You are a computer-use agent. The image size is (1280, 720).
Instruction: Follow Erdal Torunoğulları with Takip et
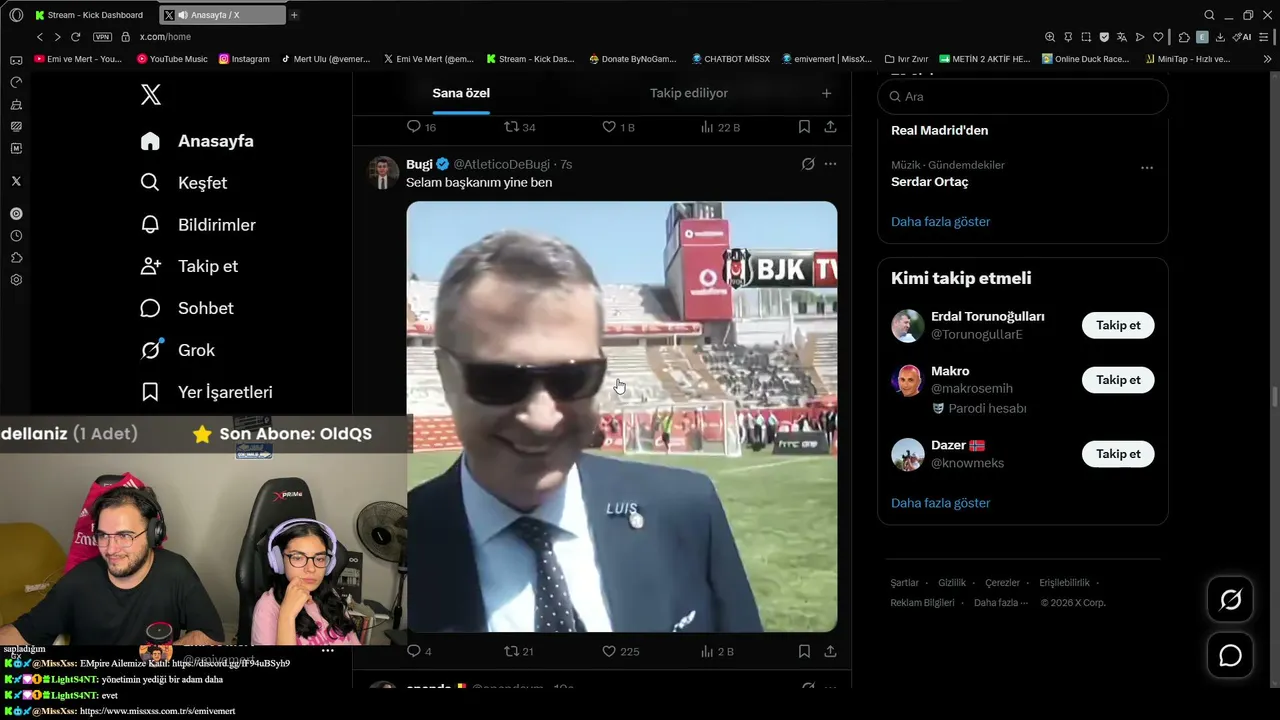(1118, 326)
